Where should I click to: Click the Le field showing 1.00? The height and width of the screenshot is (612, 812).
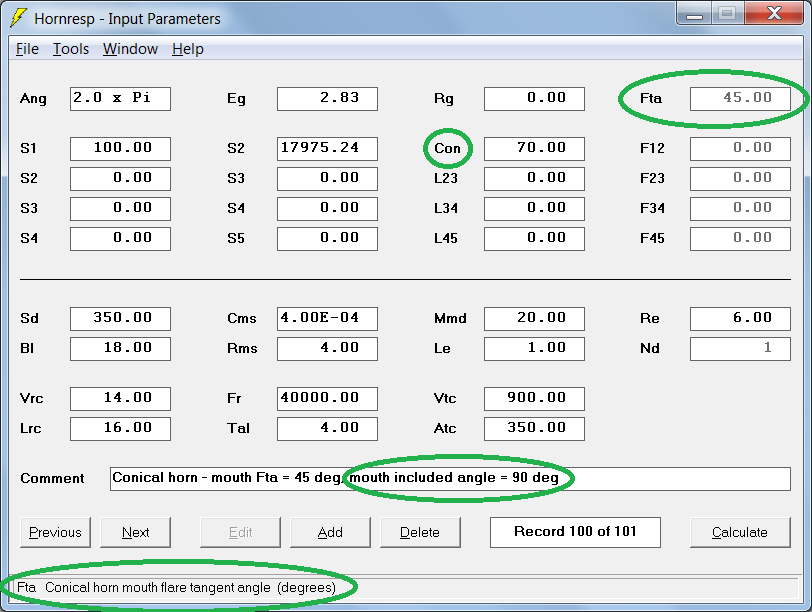534,348
